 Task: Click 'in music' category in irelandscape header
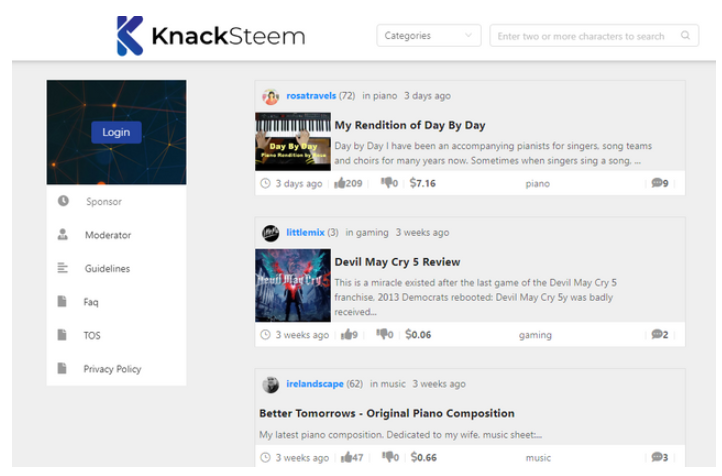[x=388, y=384]
